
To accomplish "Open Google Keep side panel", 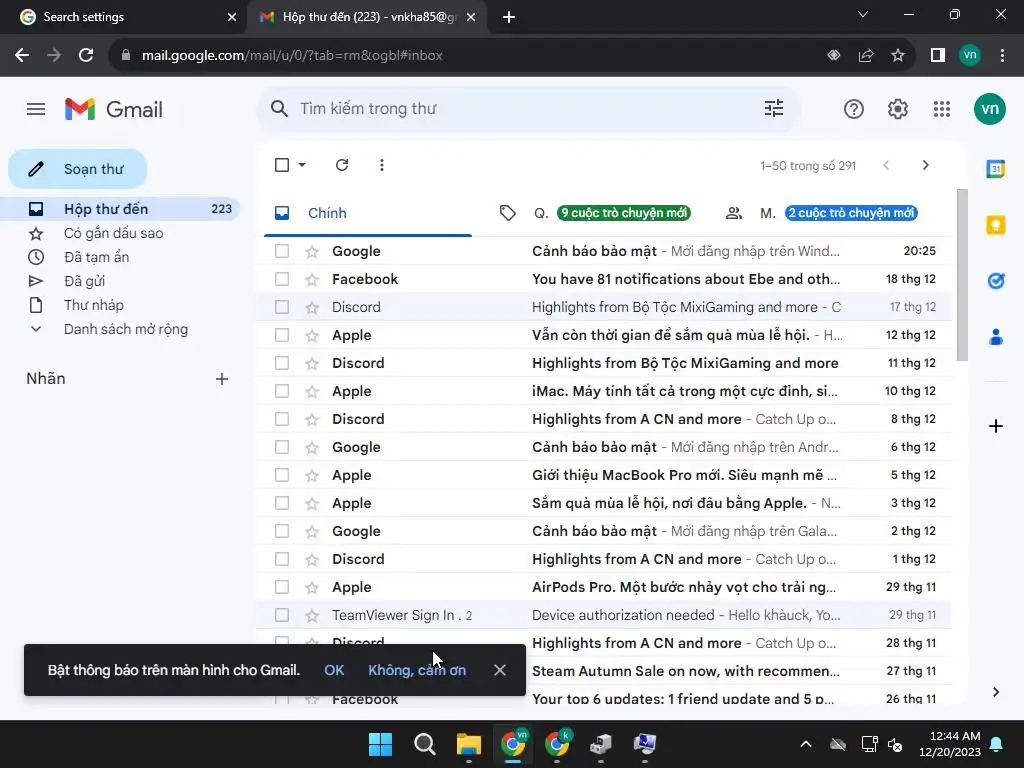I will point(996,225).
